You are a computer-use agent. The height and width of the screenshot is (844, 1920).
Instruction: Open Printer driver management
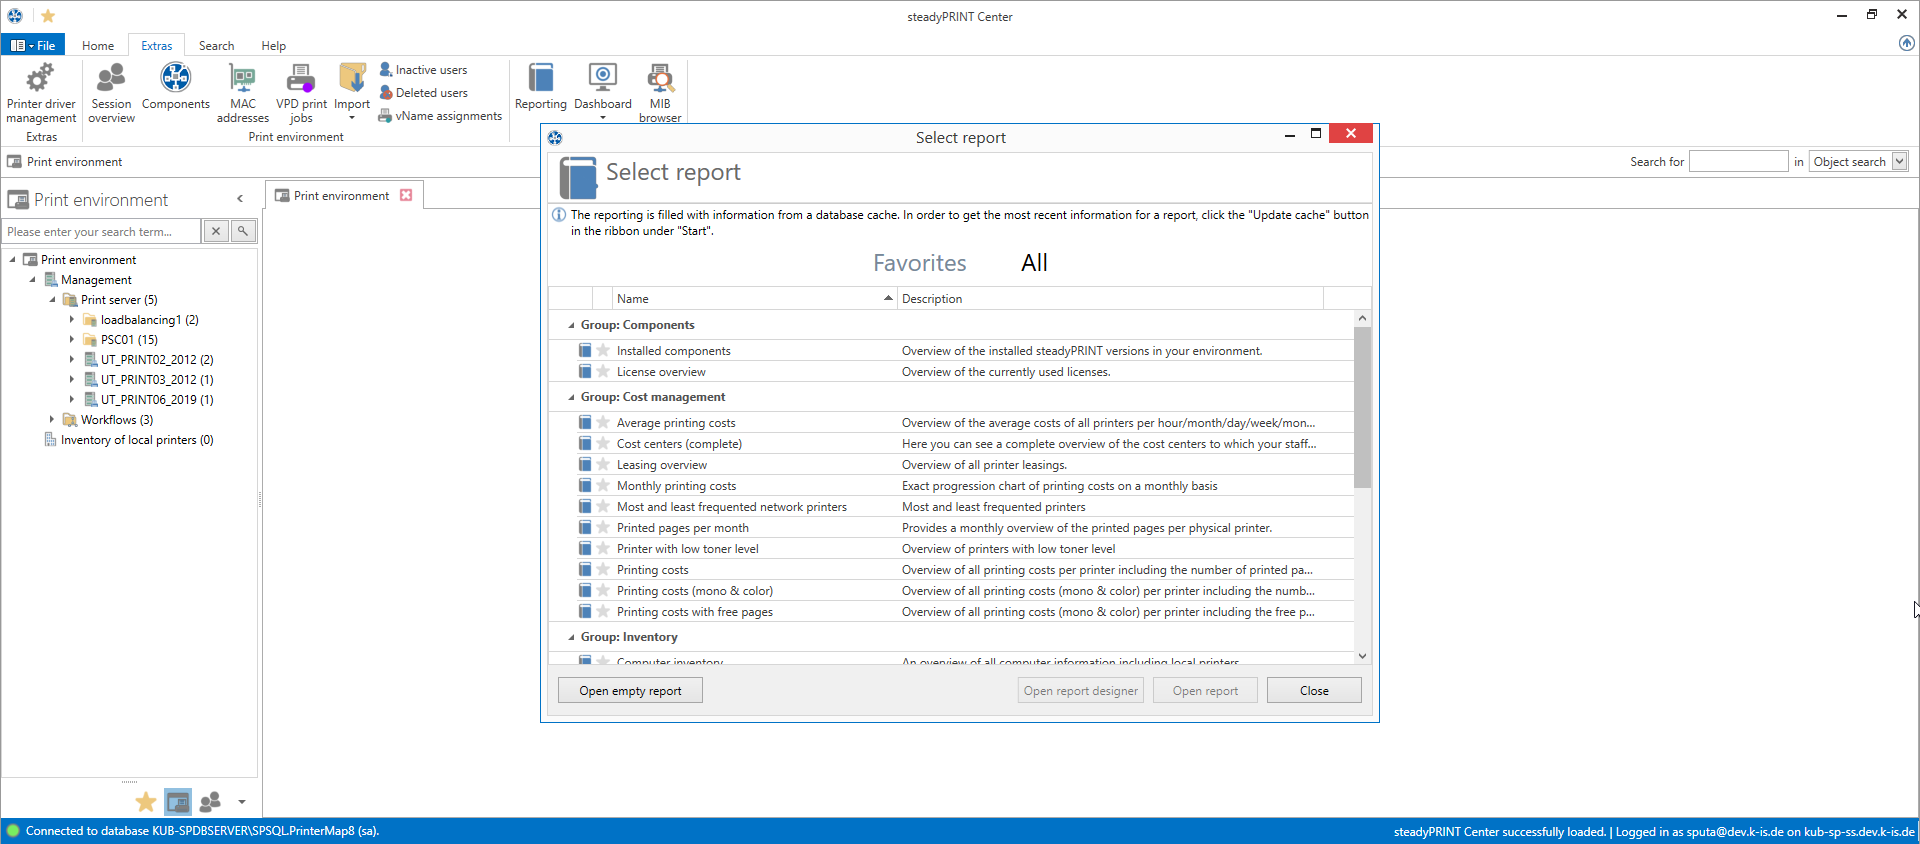pyautogui.click(x=41, y=93)
